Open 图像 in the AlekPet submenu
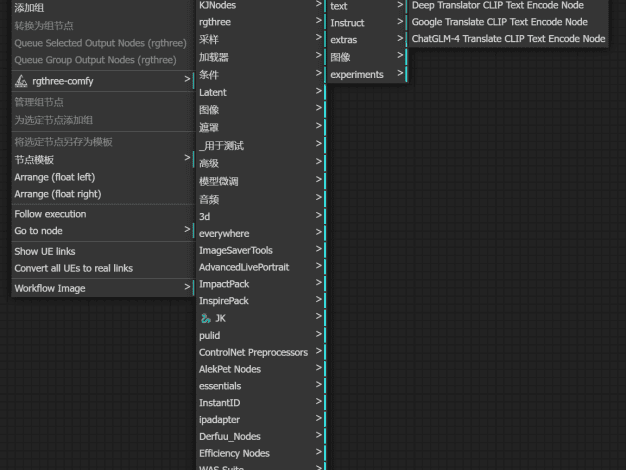626x470 pixels. pos(367,57)
